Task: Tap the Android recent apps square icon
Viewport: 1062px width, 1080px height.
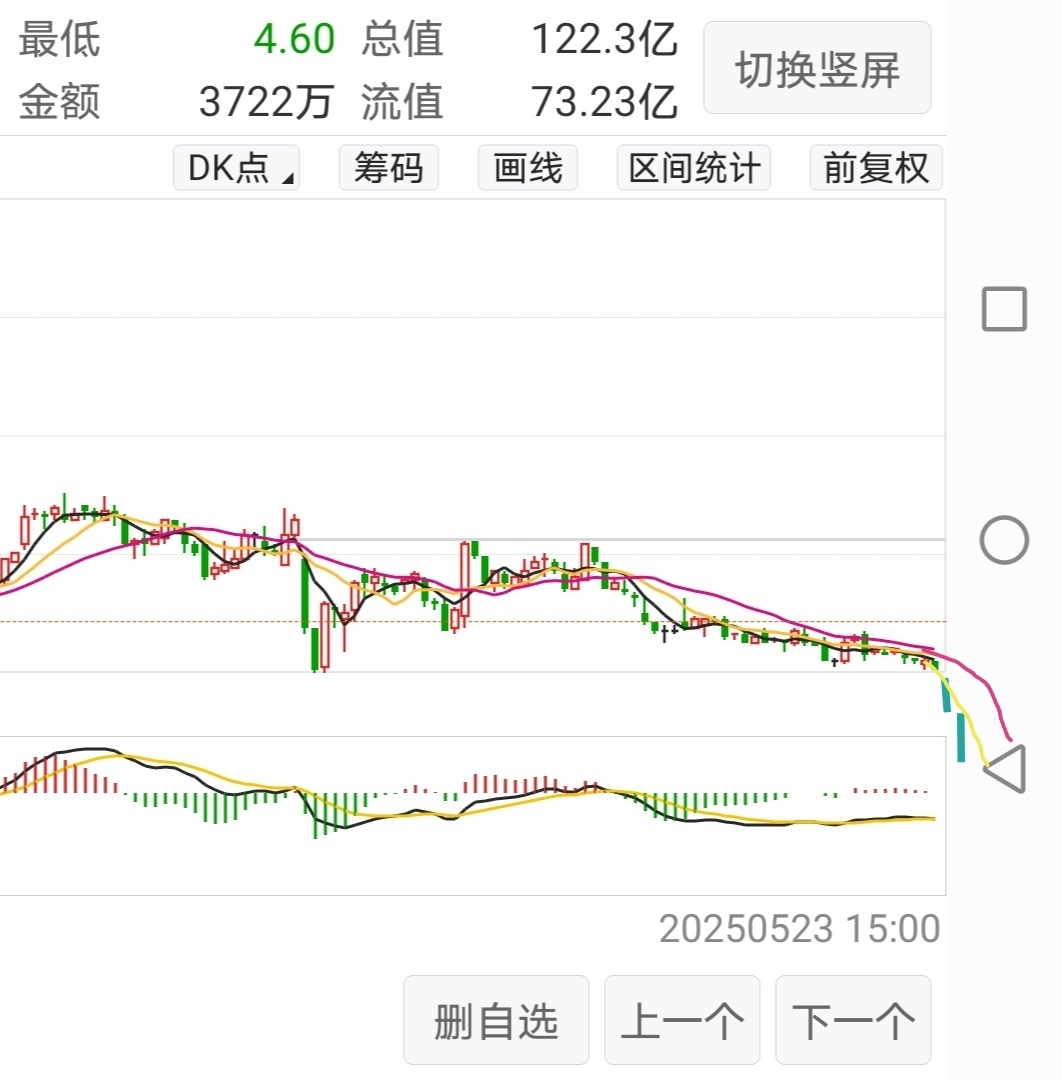Action: tap(1003, 309)
